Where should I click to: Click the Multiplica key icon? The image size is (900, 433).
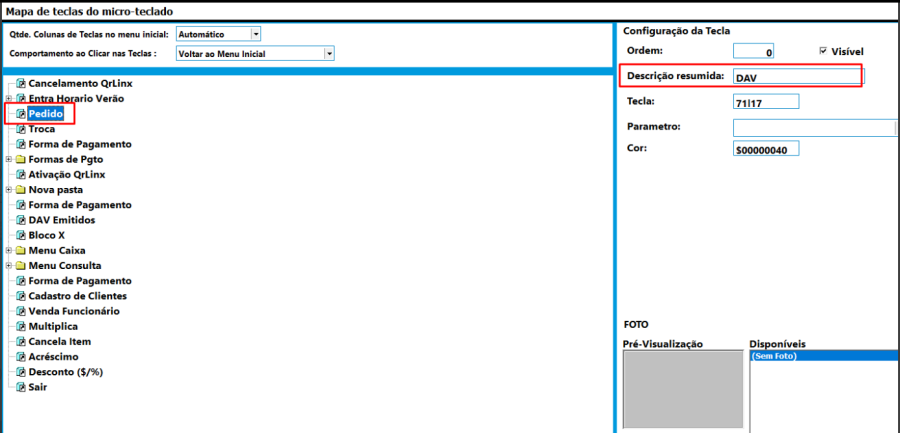(21, 327)
